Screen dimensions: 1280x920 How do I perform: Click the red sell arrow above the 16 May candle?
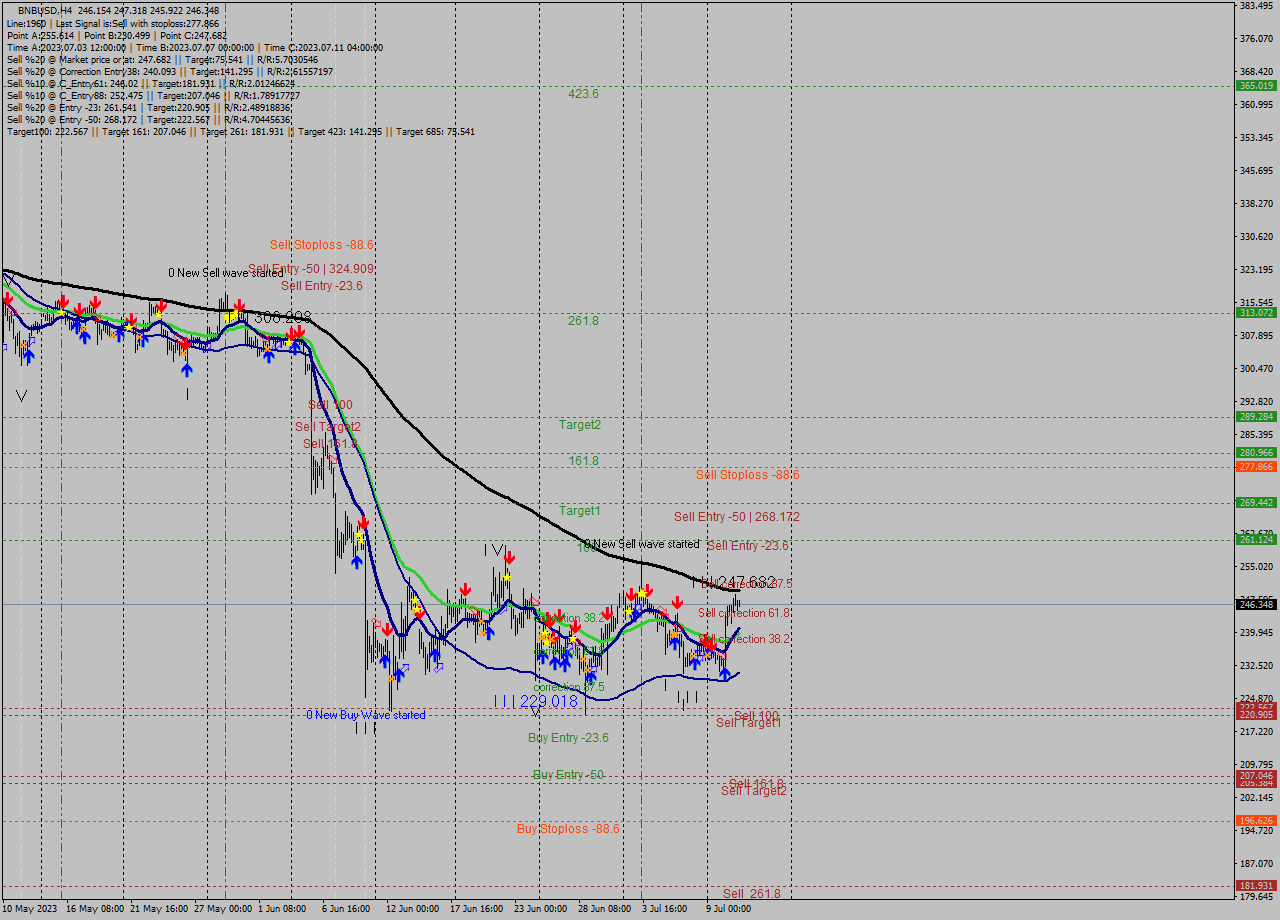(62, 300)
